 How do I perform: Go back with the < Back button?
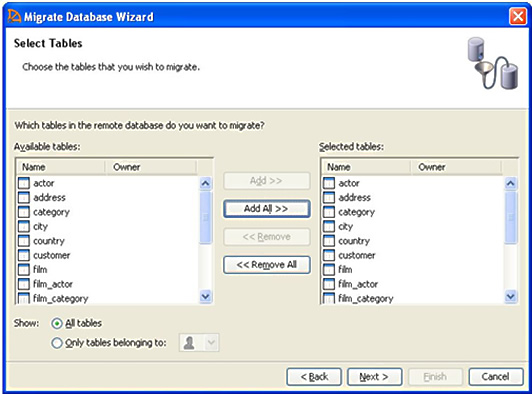pyautogui.click(x=314, y=377)
